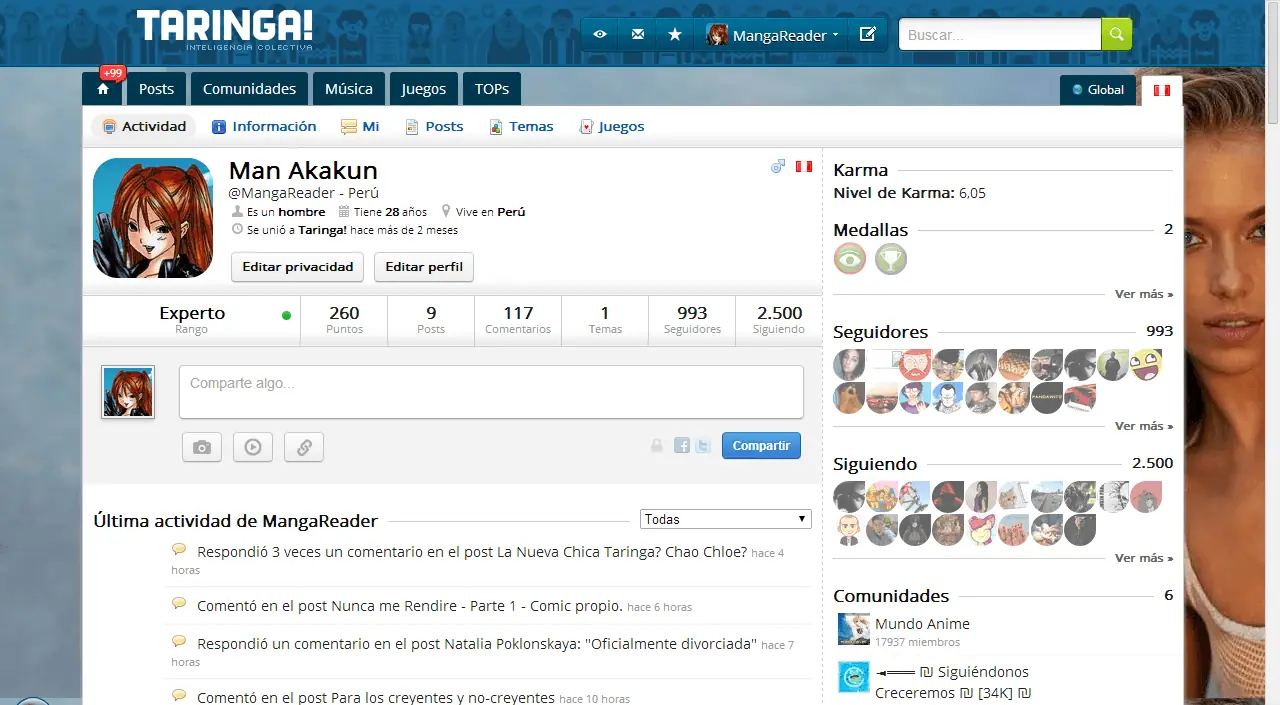Click the 9 Posts stat
Image resolution: width=1280 pixels, height=705 pixels.
tap(431, 321)
